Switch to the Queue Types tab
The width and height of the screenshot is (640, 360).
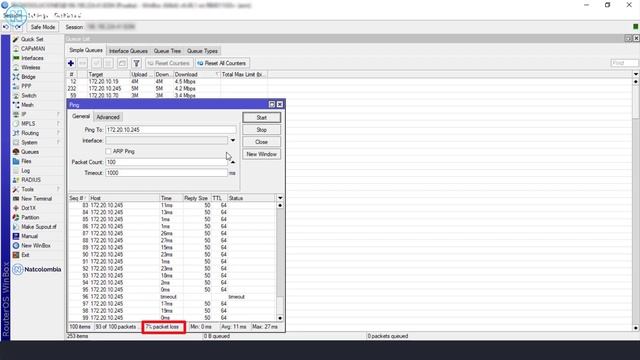pyautogui.click(x=202, y=51)
